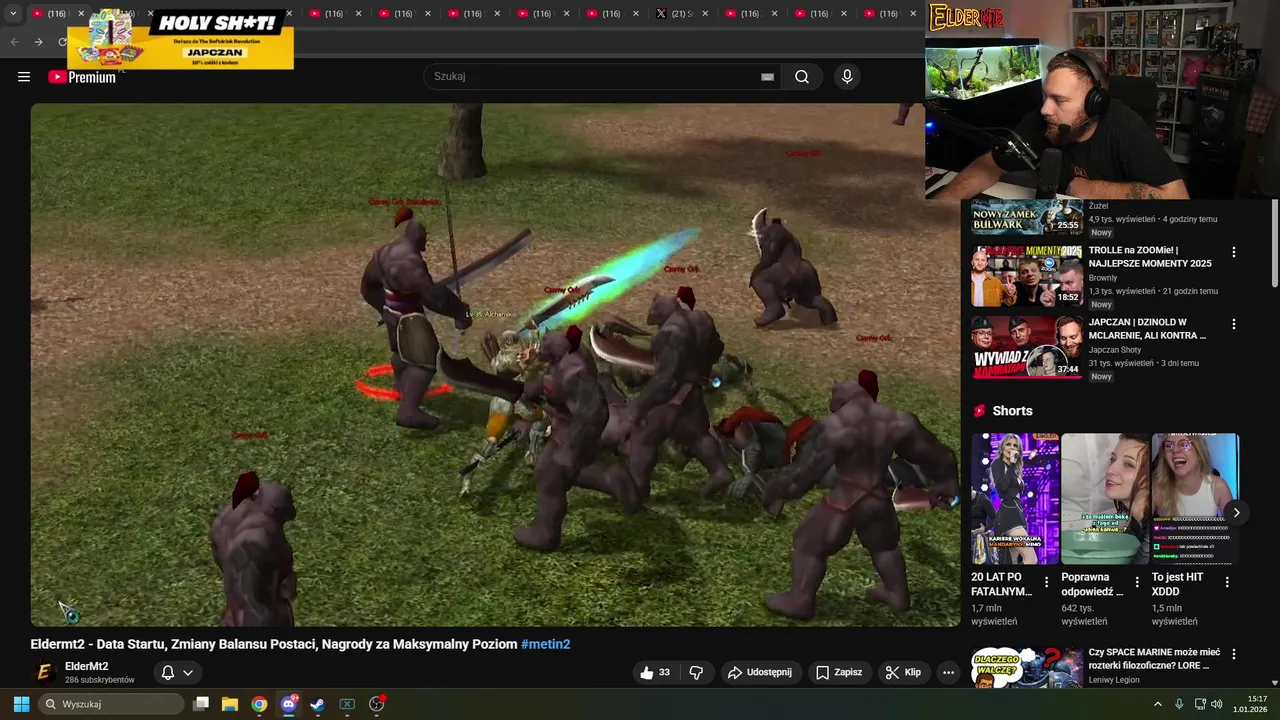Click the 286 subskrybentów text

point(100,680)
